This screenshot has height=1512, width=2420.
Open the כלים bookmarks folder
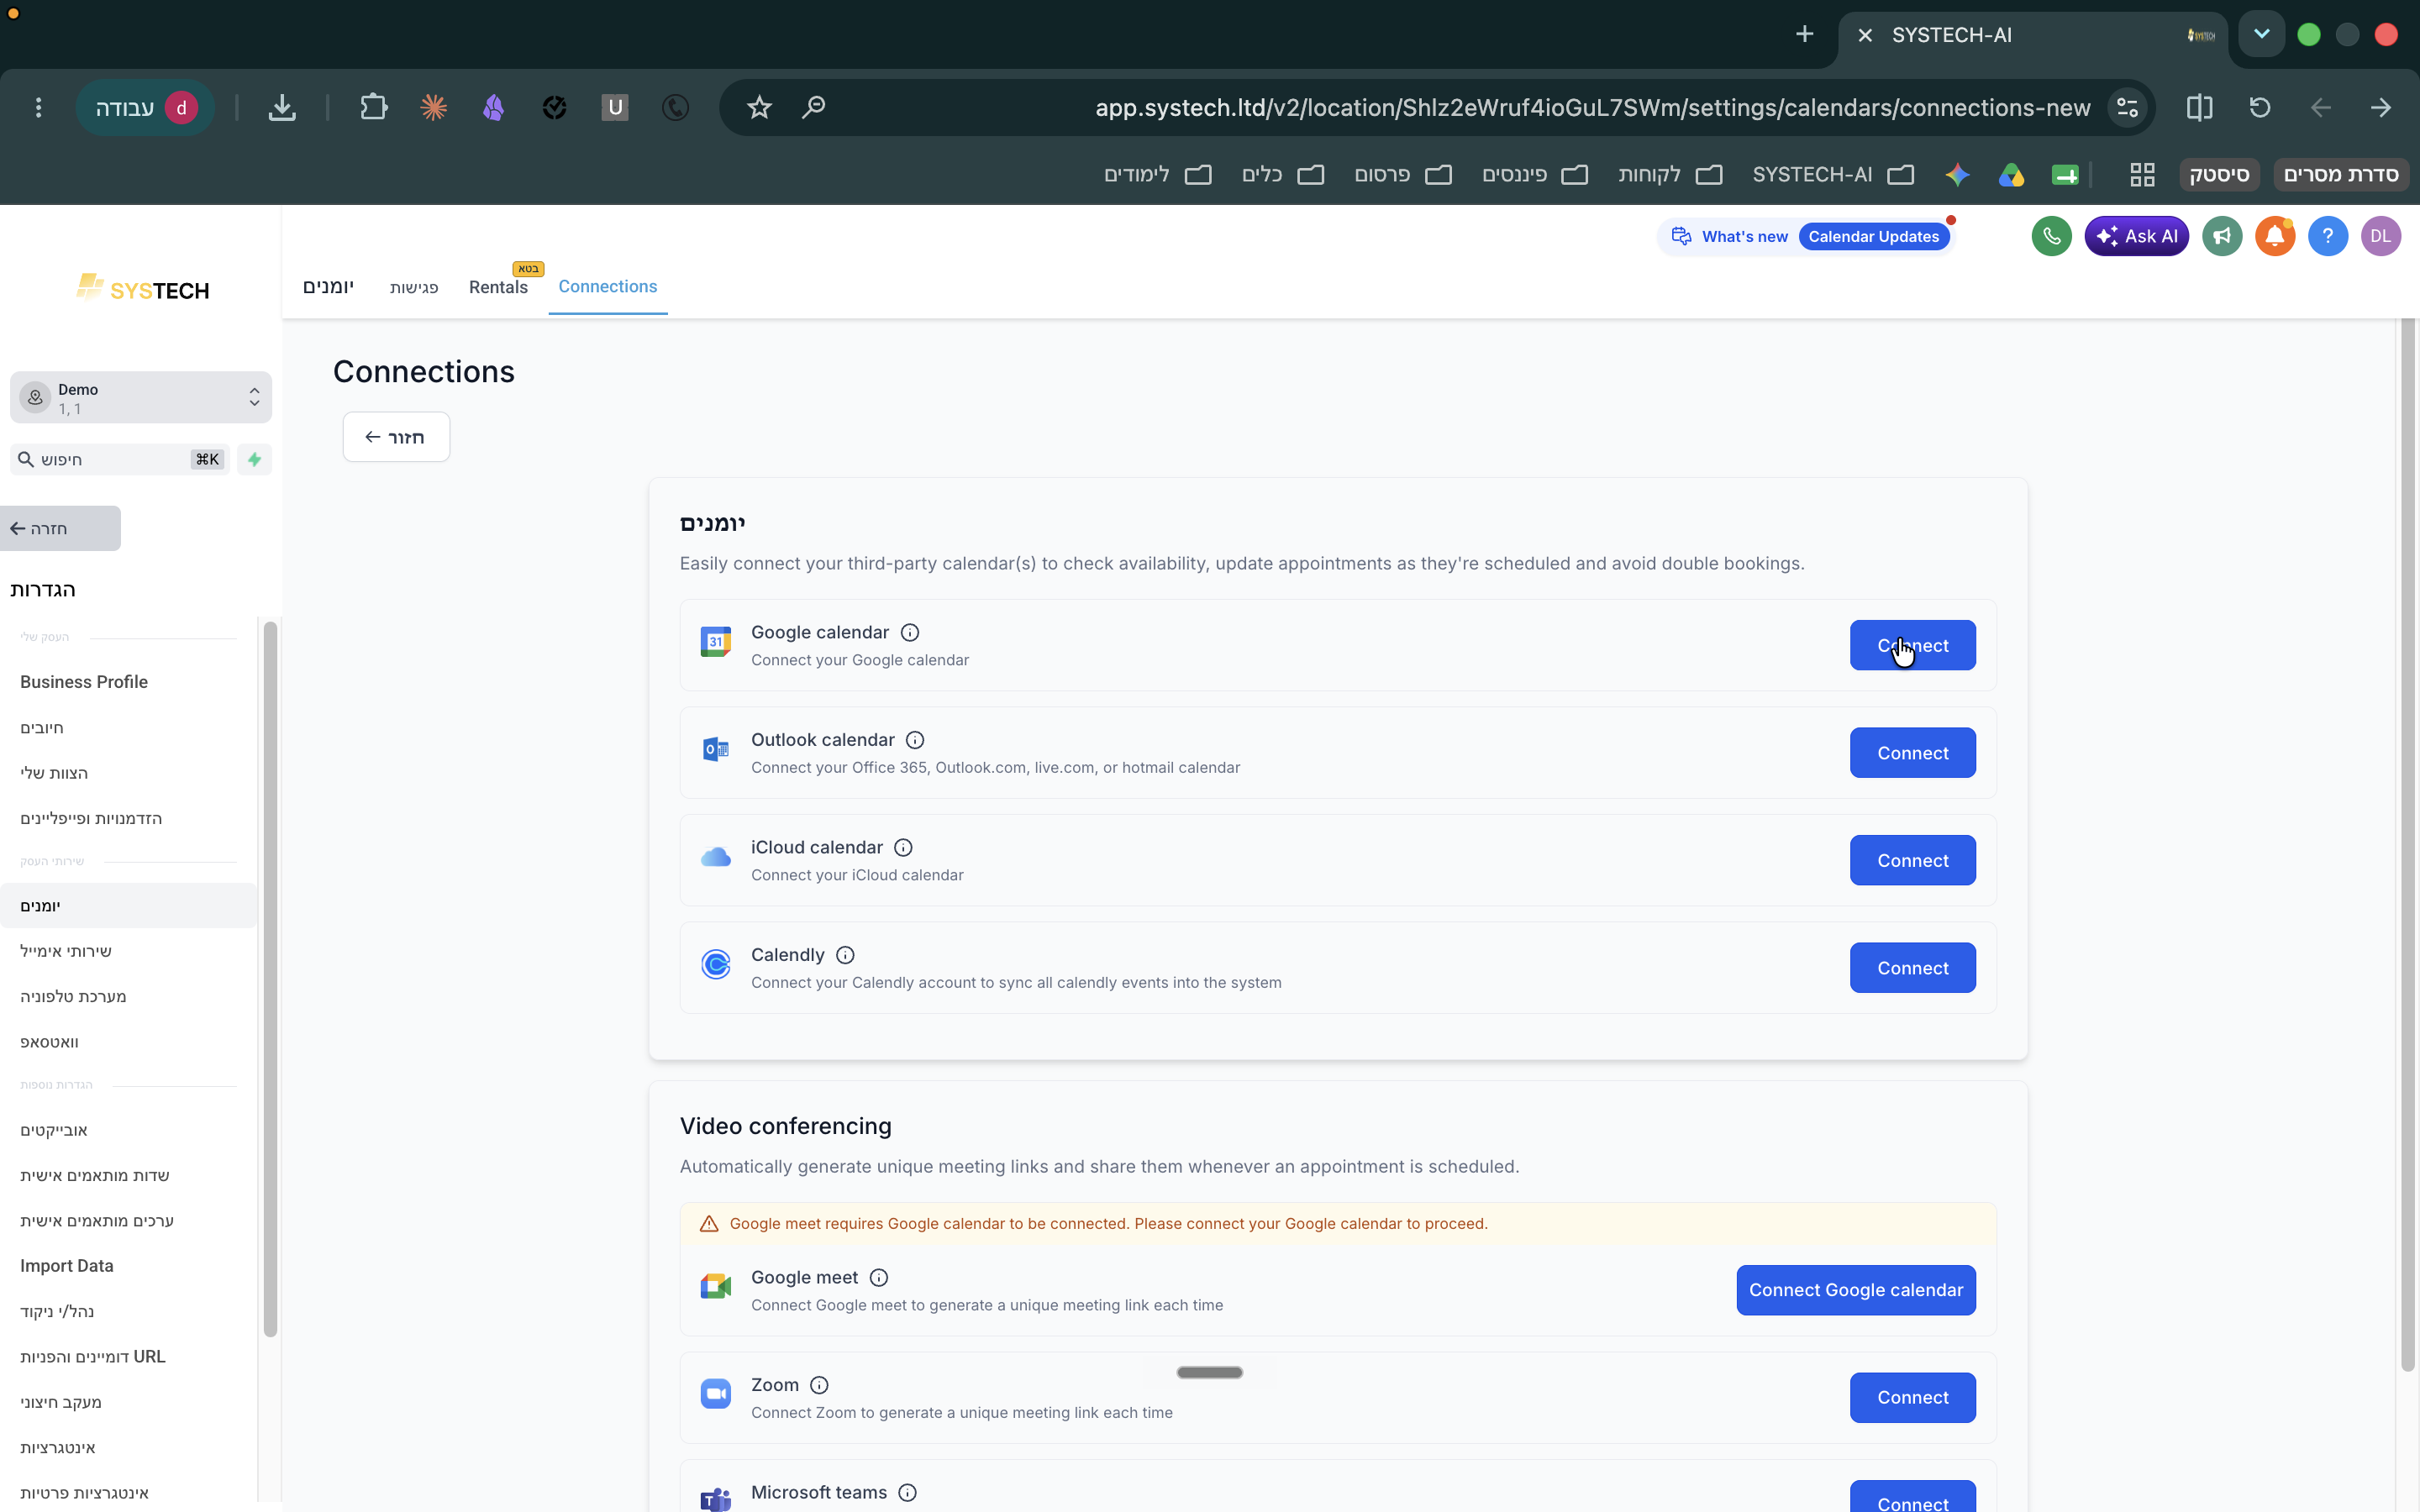[1283, 175]
